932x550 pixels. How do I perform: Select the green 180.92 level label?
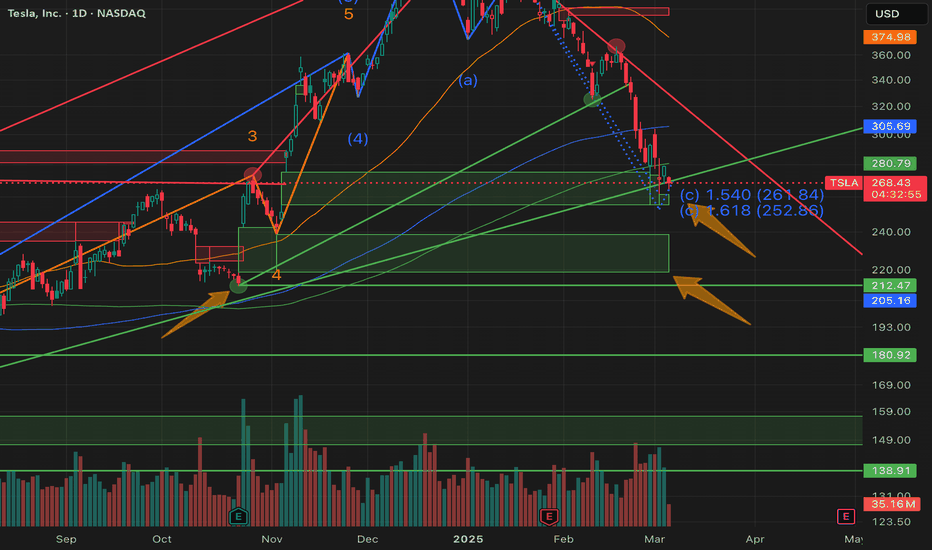(x=890, y=355)
